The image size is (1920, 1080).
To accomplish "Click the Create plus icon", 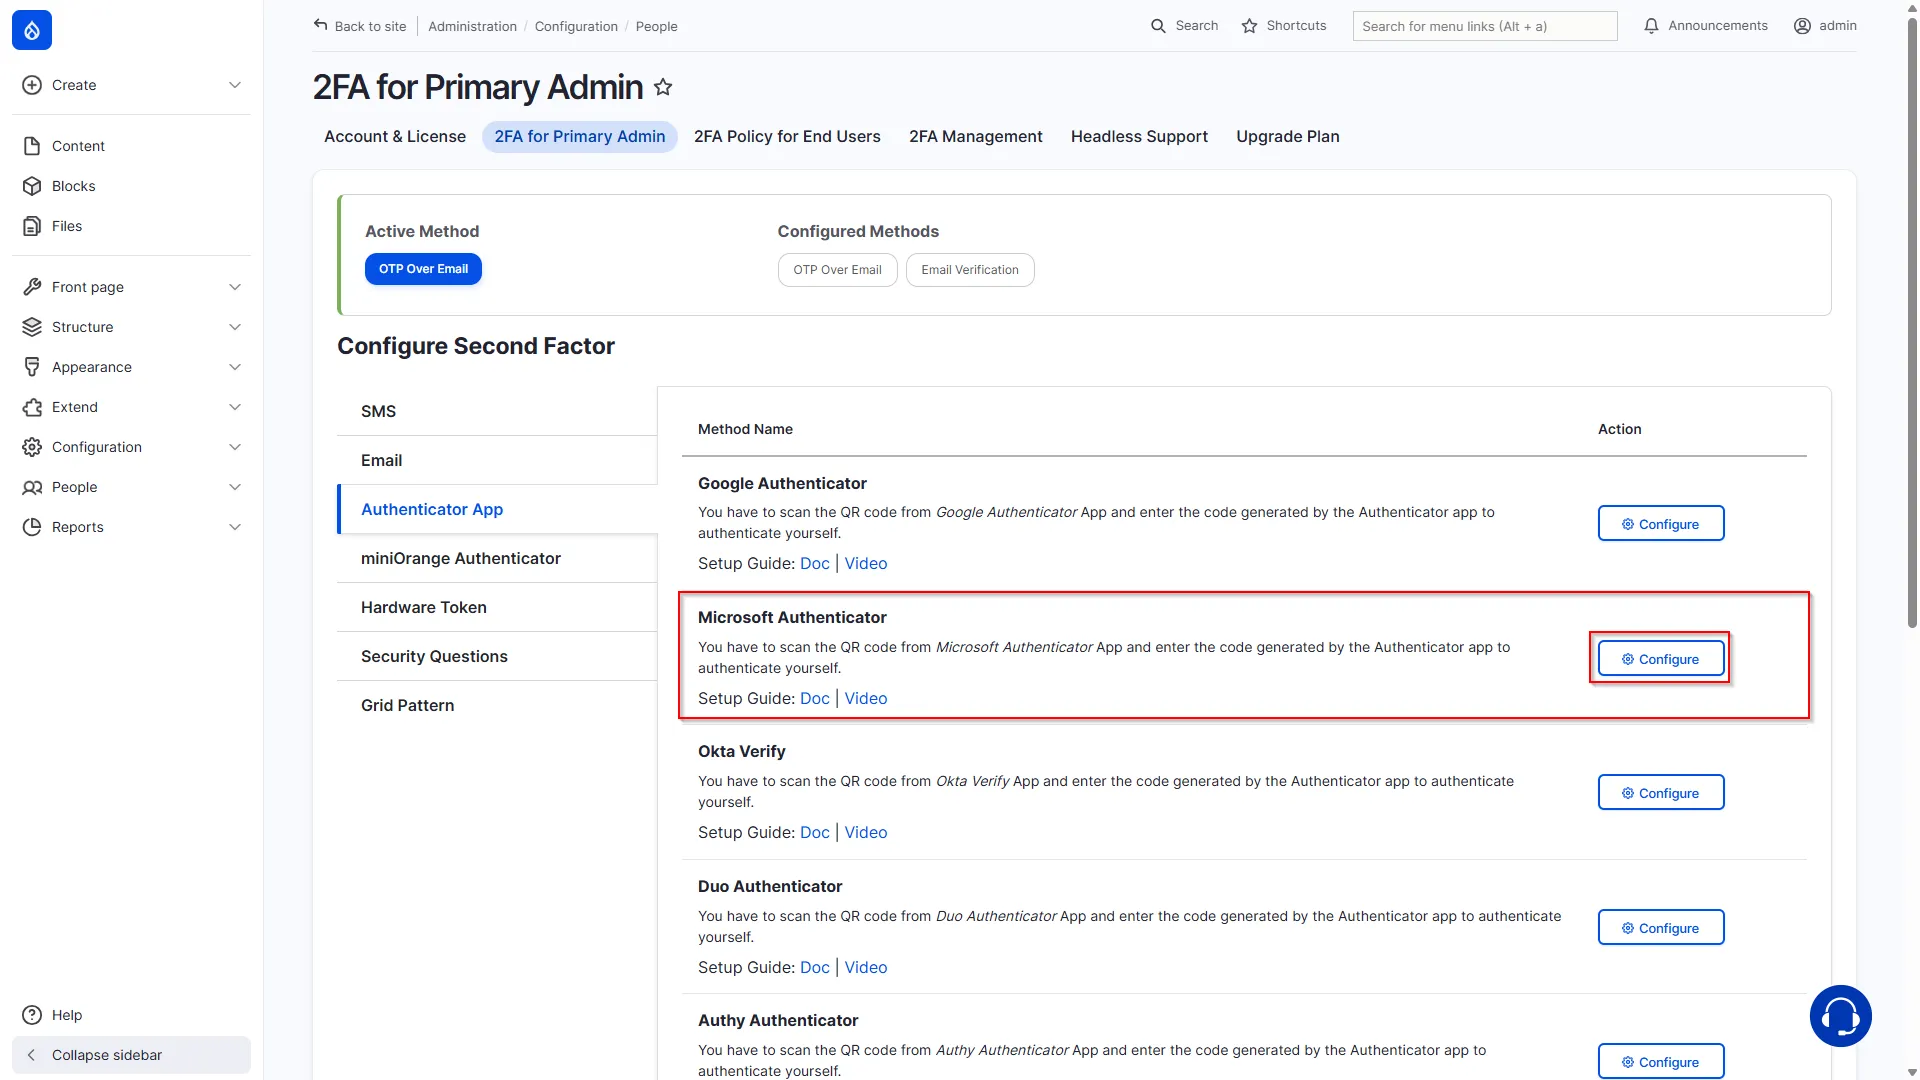I will tap(32, 85).
